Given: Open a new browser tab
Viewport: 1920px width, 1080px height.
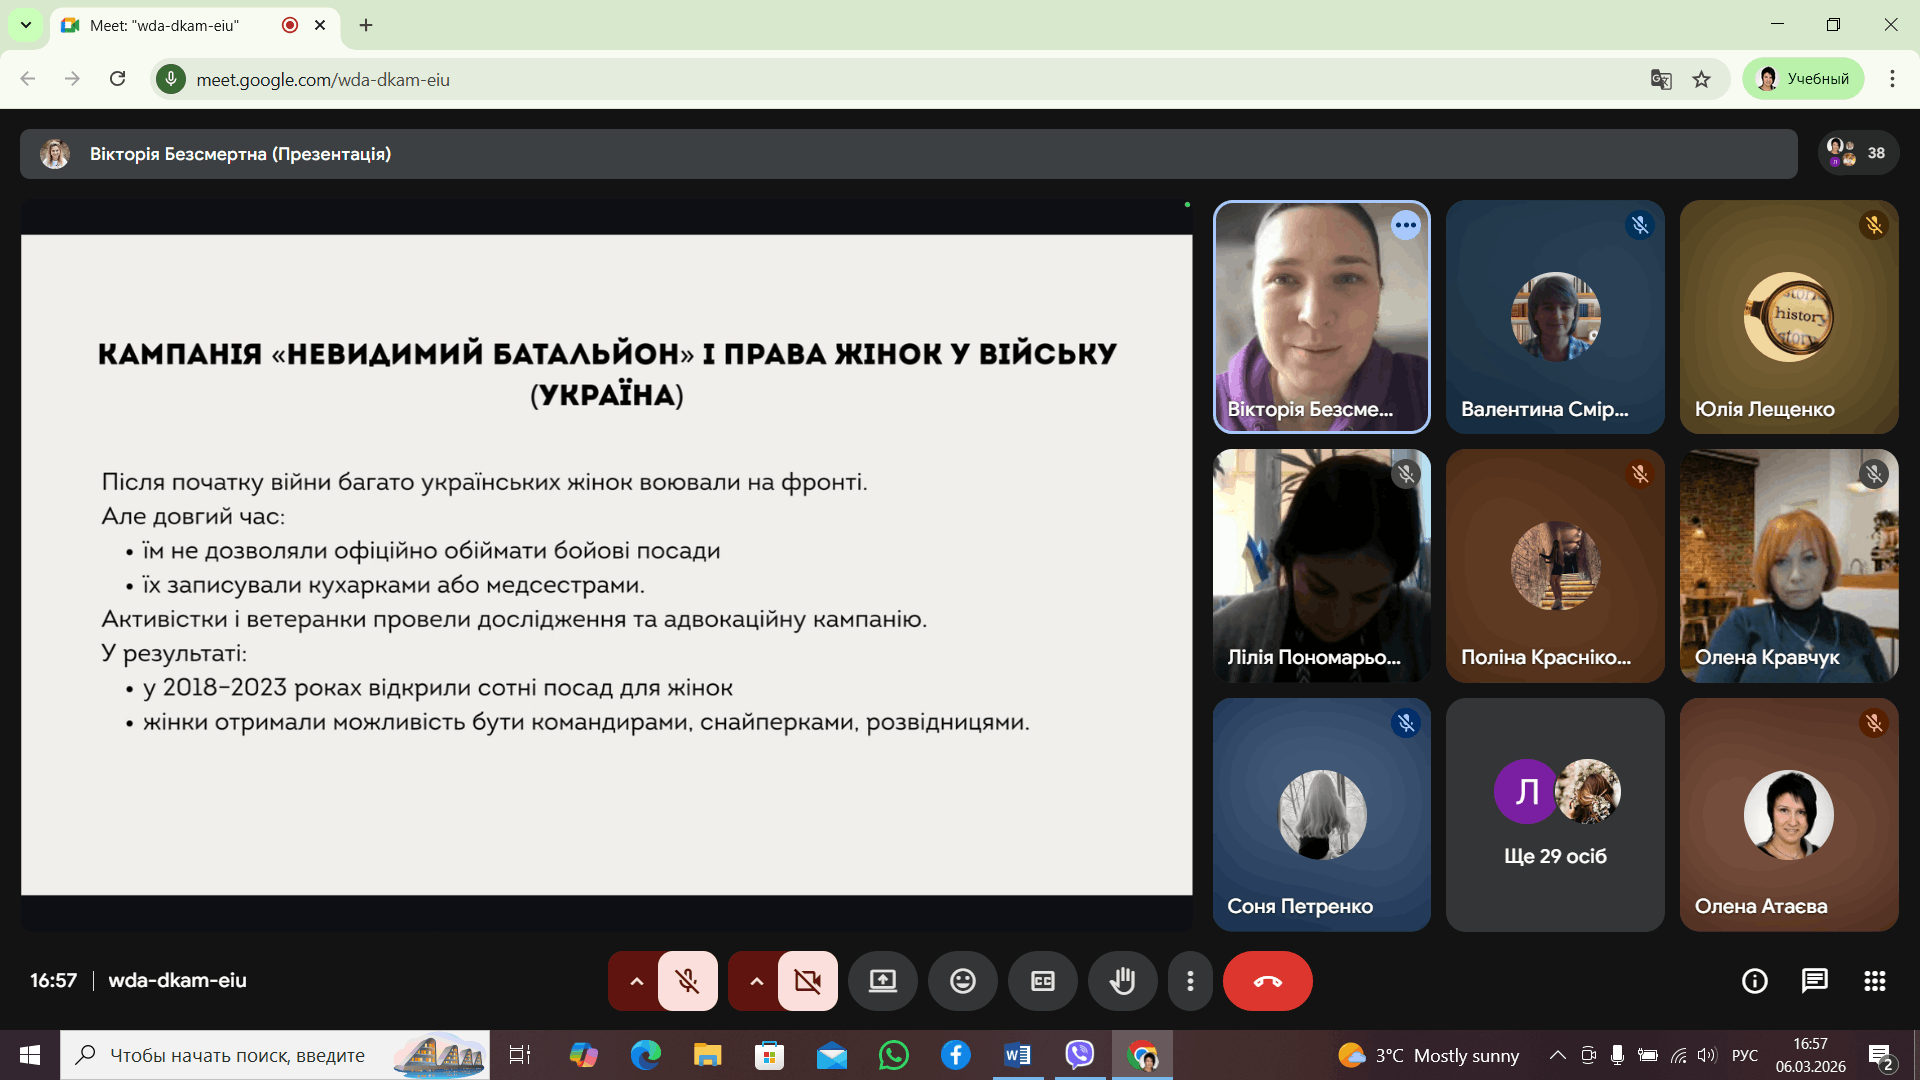Looking at the screenshot, I should pyautogui.click(x=366, y=25).
